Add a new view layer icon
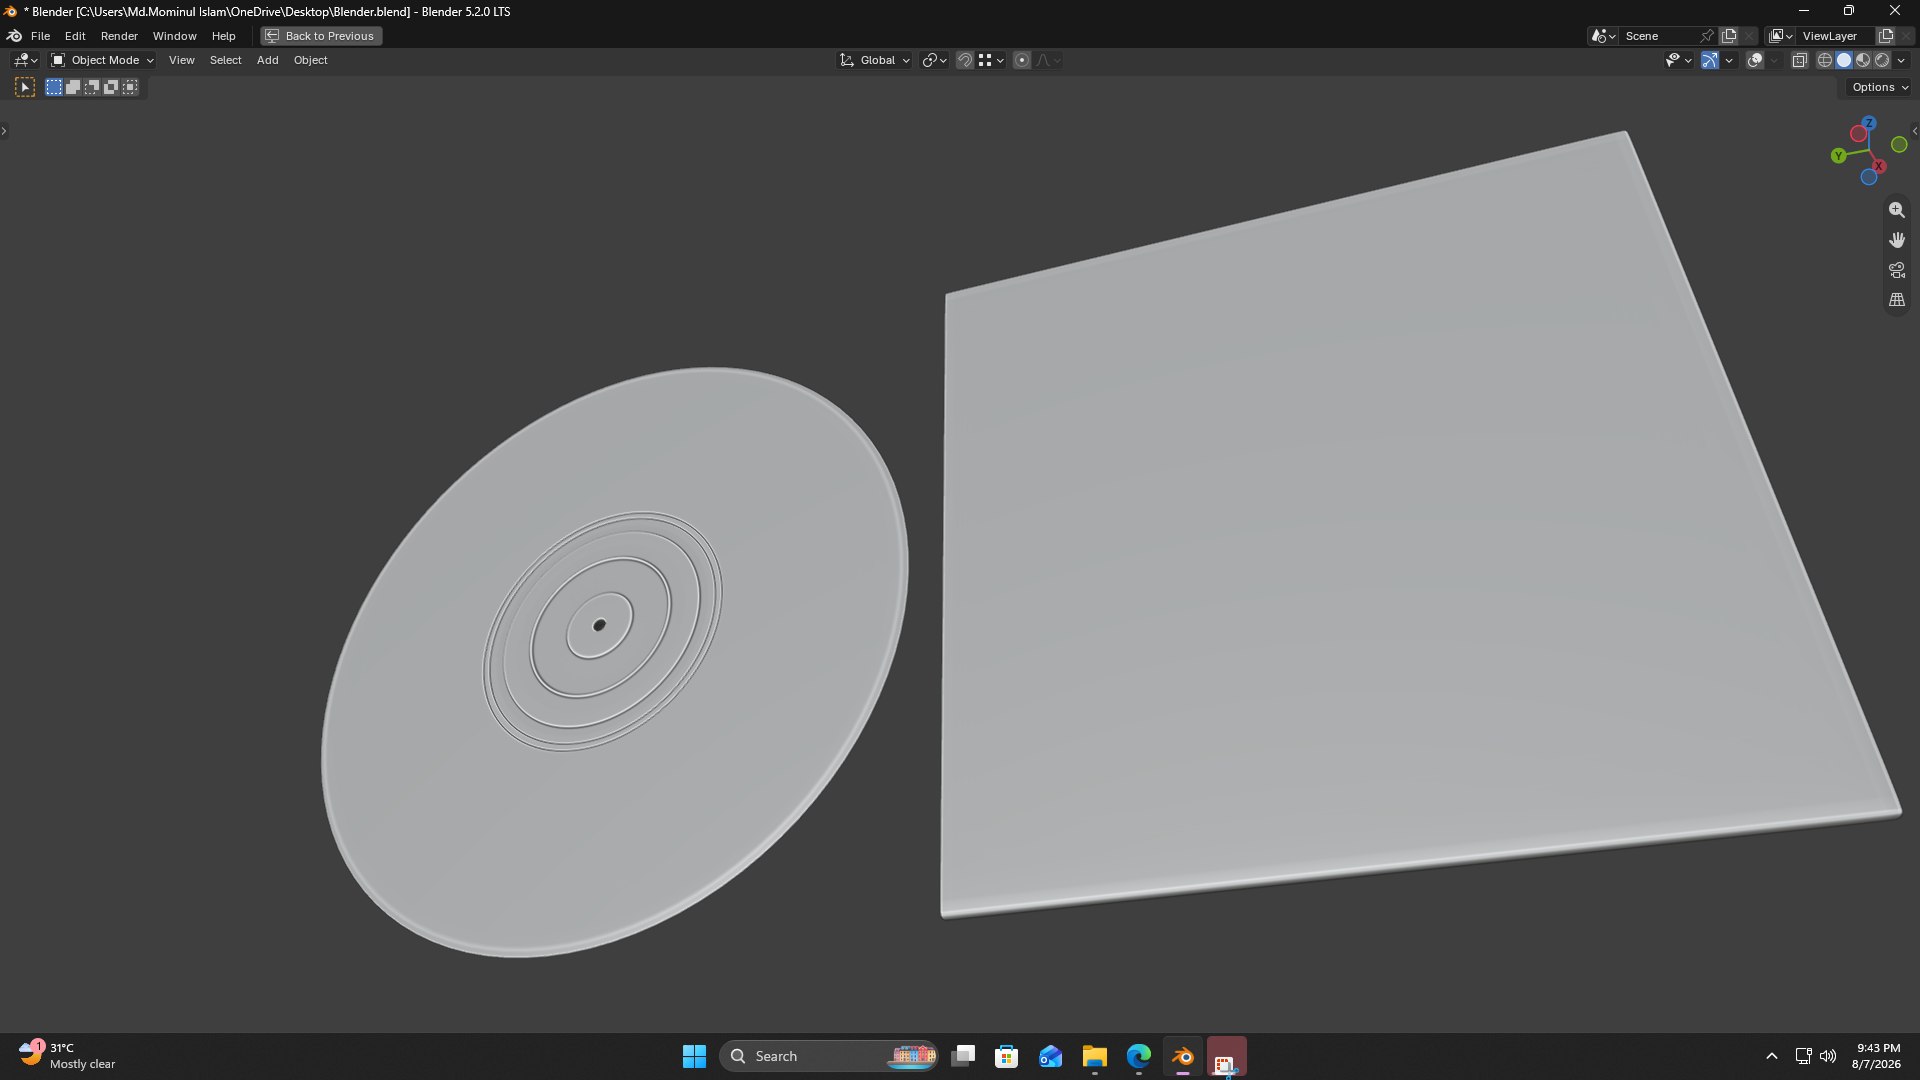 pos(1886,36)
